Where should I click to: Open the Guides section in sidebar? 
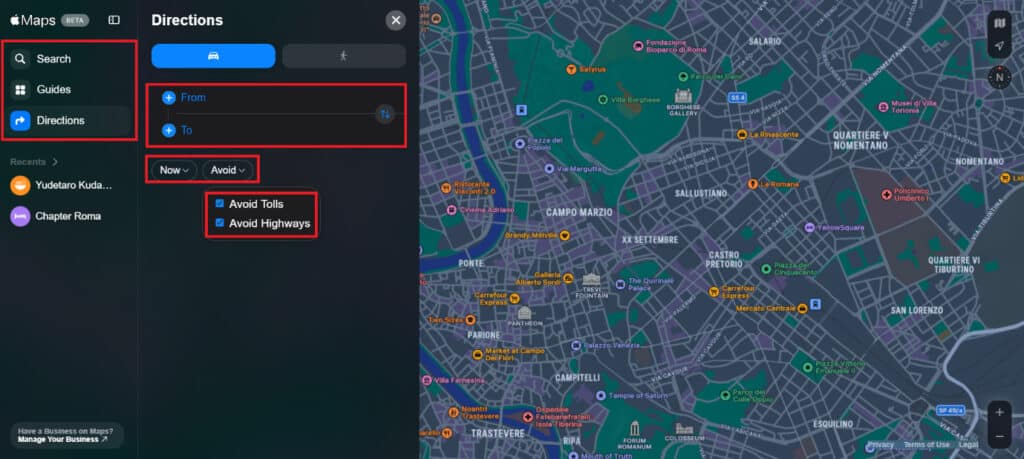[70, 89]
